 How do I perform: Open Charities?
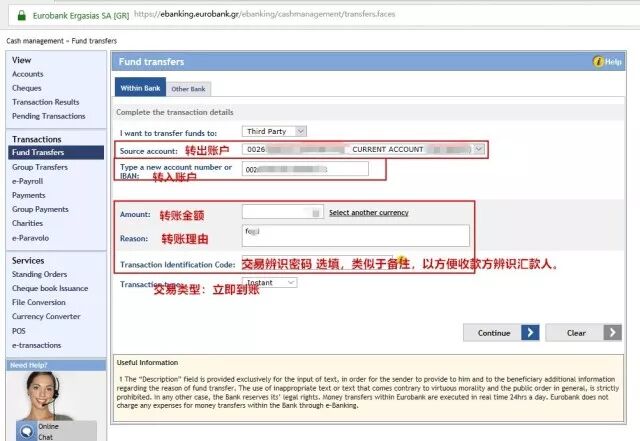click(27, 223)
